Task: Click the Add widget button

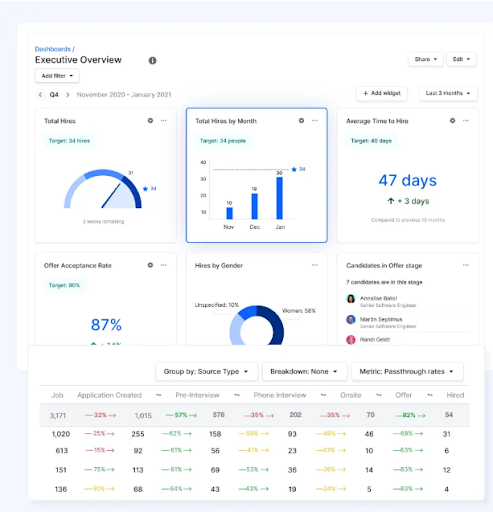Action: 382,93
